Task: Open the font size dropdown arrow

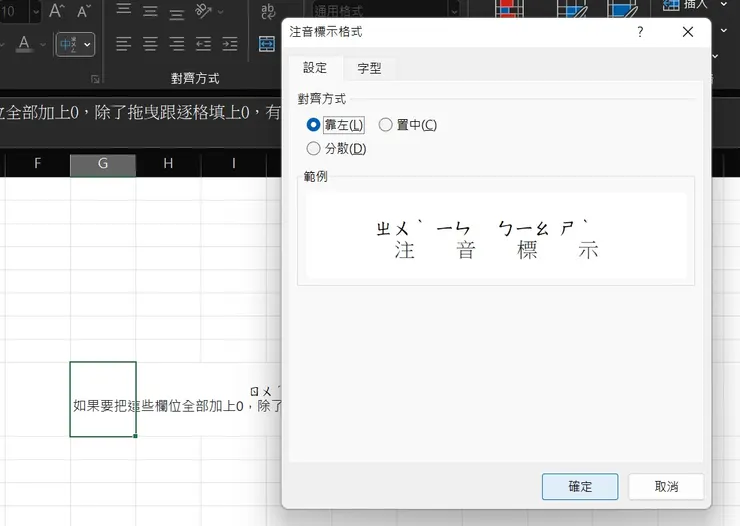Action: tap(36, 11)
